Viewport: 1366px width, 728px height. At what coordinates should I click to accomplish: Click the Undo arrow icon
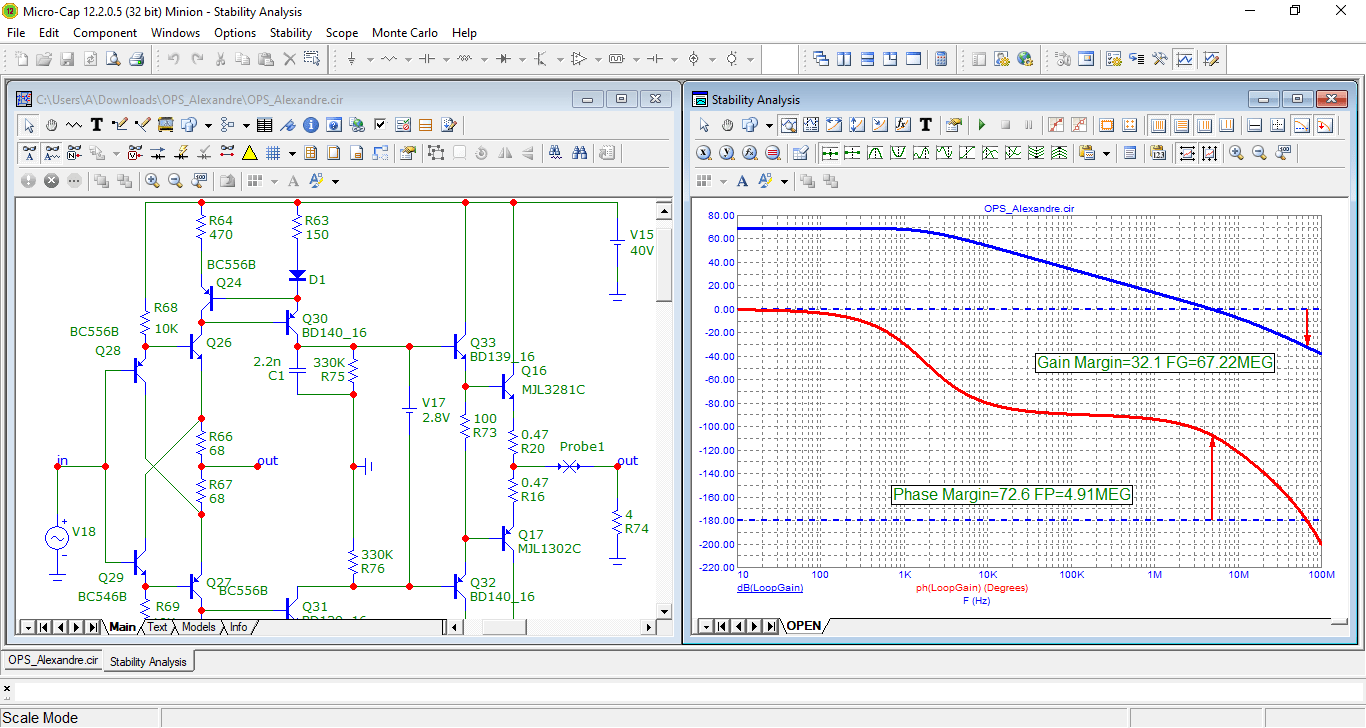tap(173, 59)
